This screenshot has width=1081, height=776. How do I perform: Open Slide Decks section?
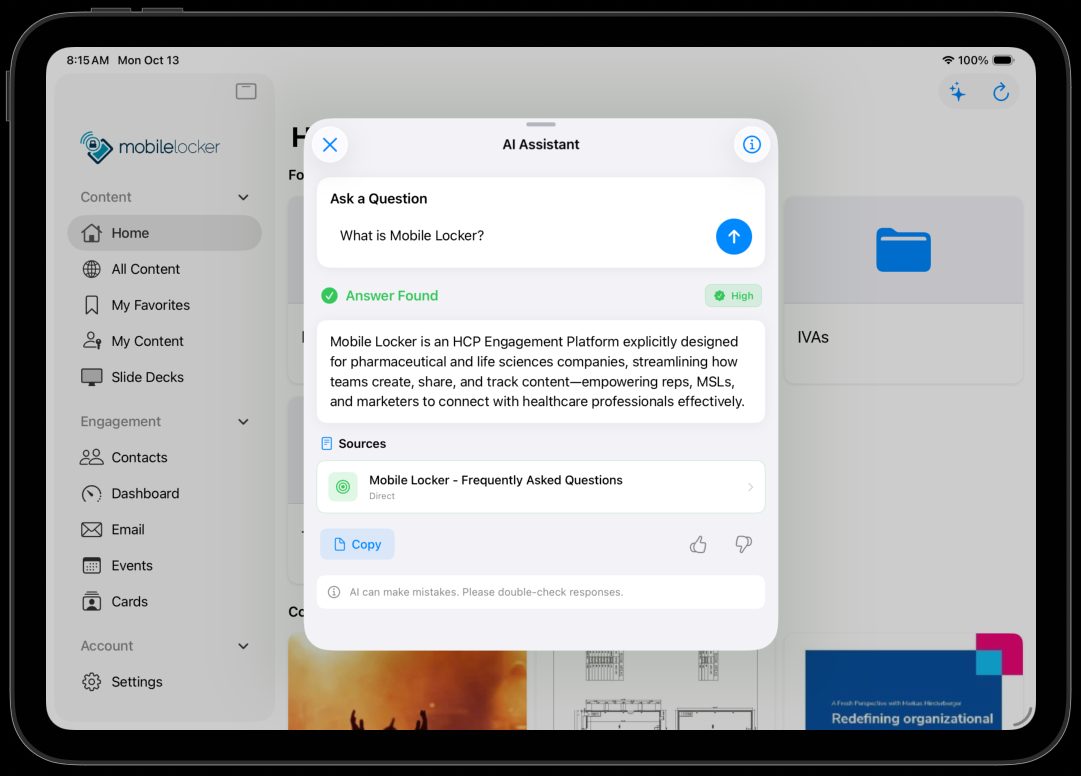click(147, 377)
